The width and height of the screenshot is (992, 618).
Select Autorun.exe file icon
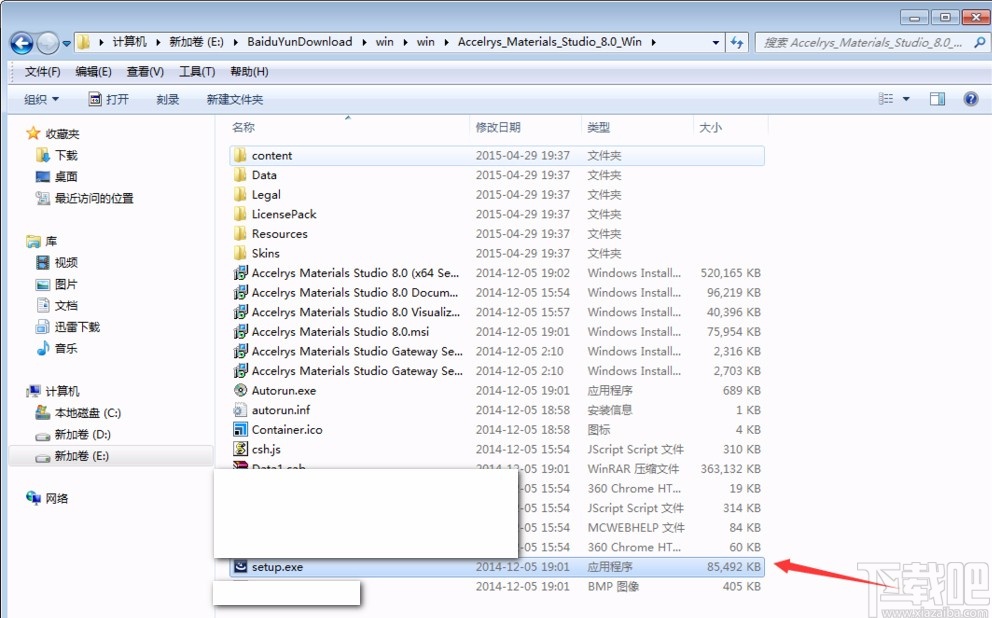[240, 391]
